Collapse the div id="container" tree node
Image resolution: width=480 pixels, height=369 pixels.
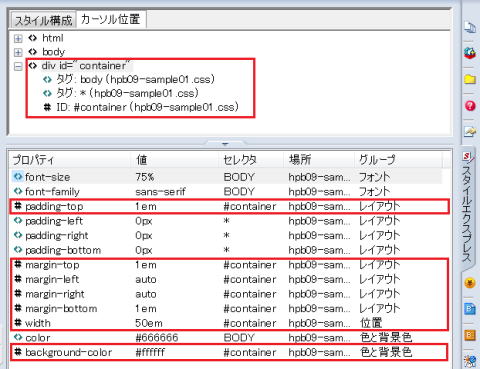point(18,66)
